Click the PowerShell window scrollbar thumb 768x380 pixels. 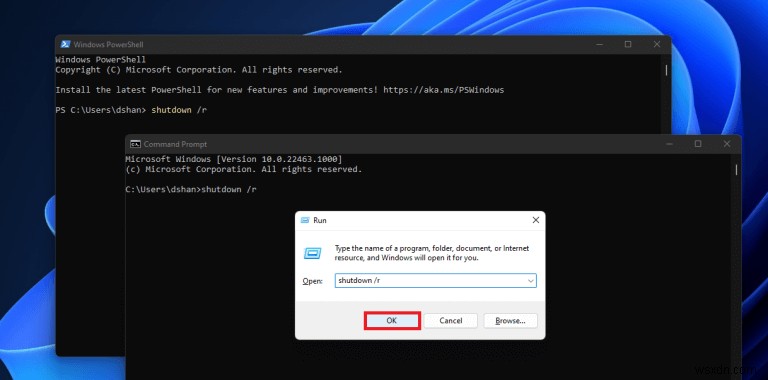(666, 70)
